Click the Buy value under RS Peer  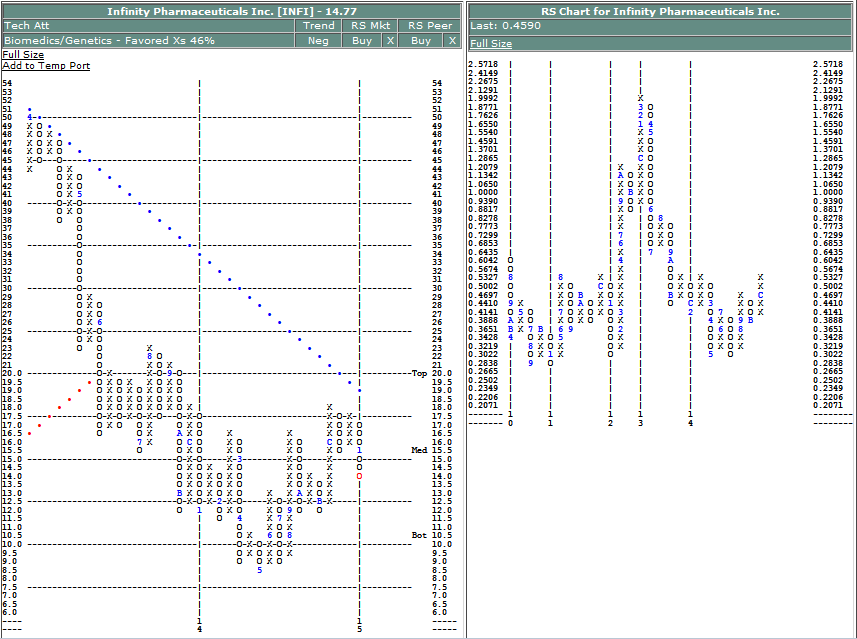[x=421, y=40]
